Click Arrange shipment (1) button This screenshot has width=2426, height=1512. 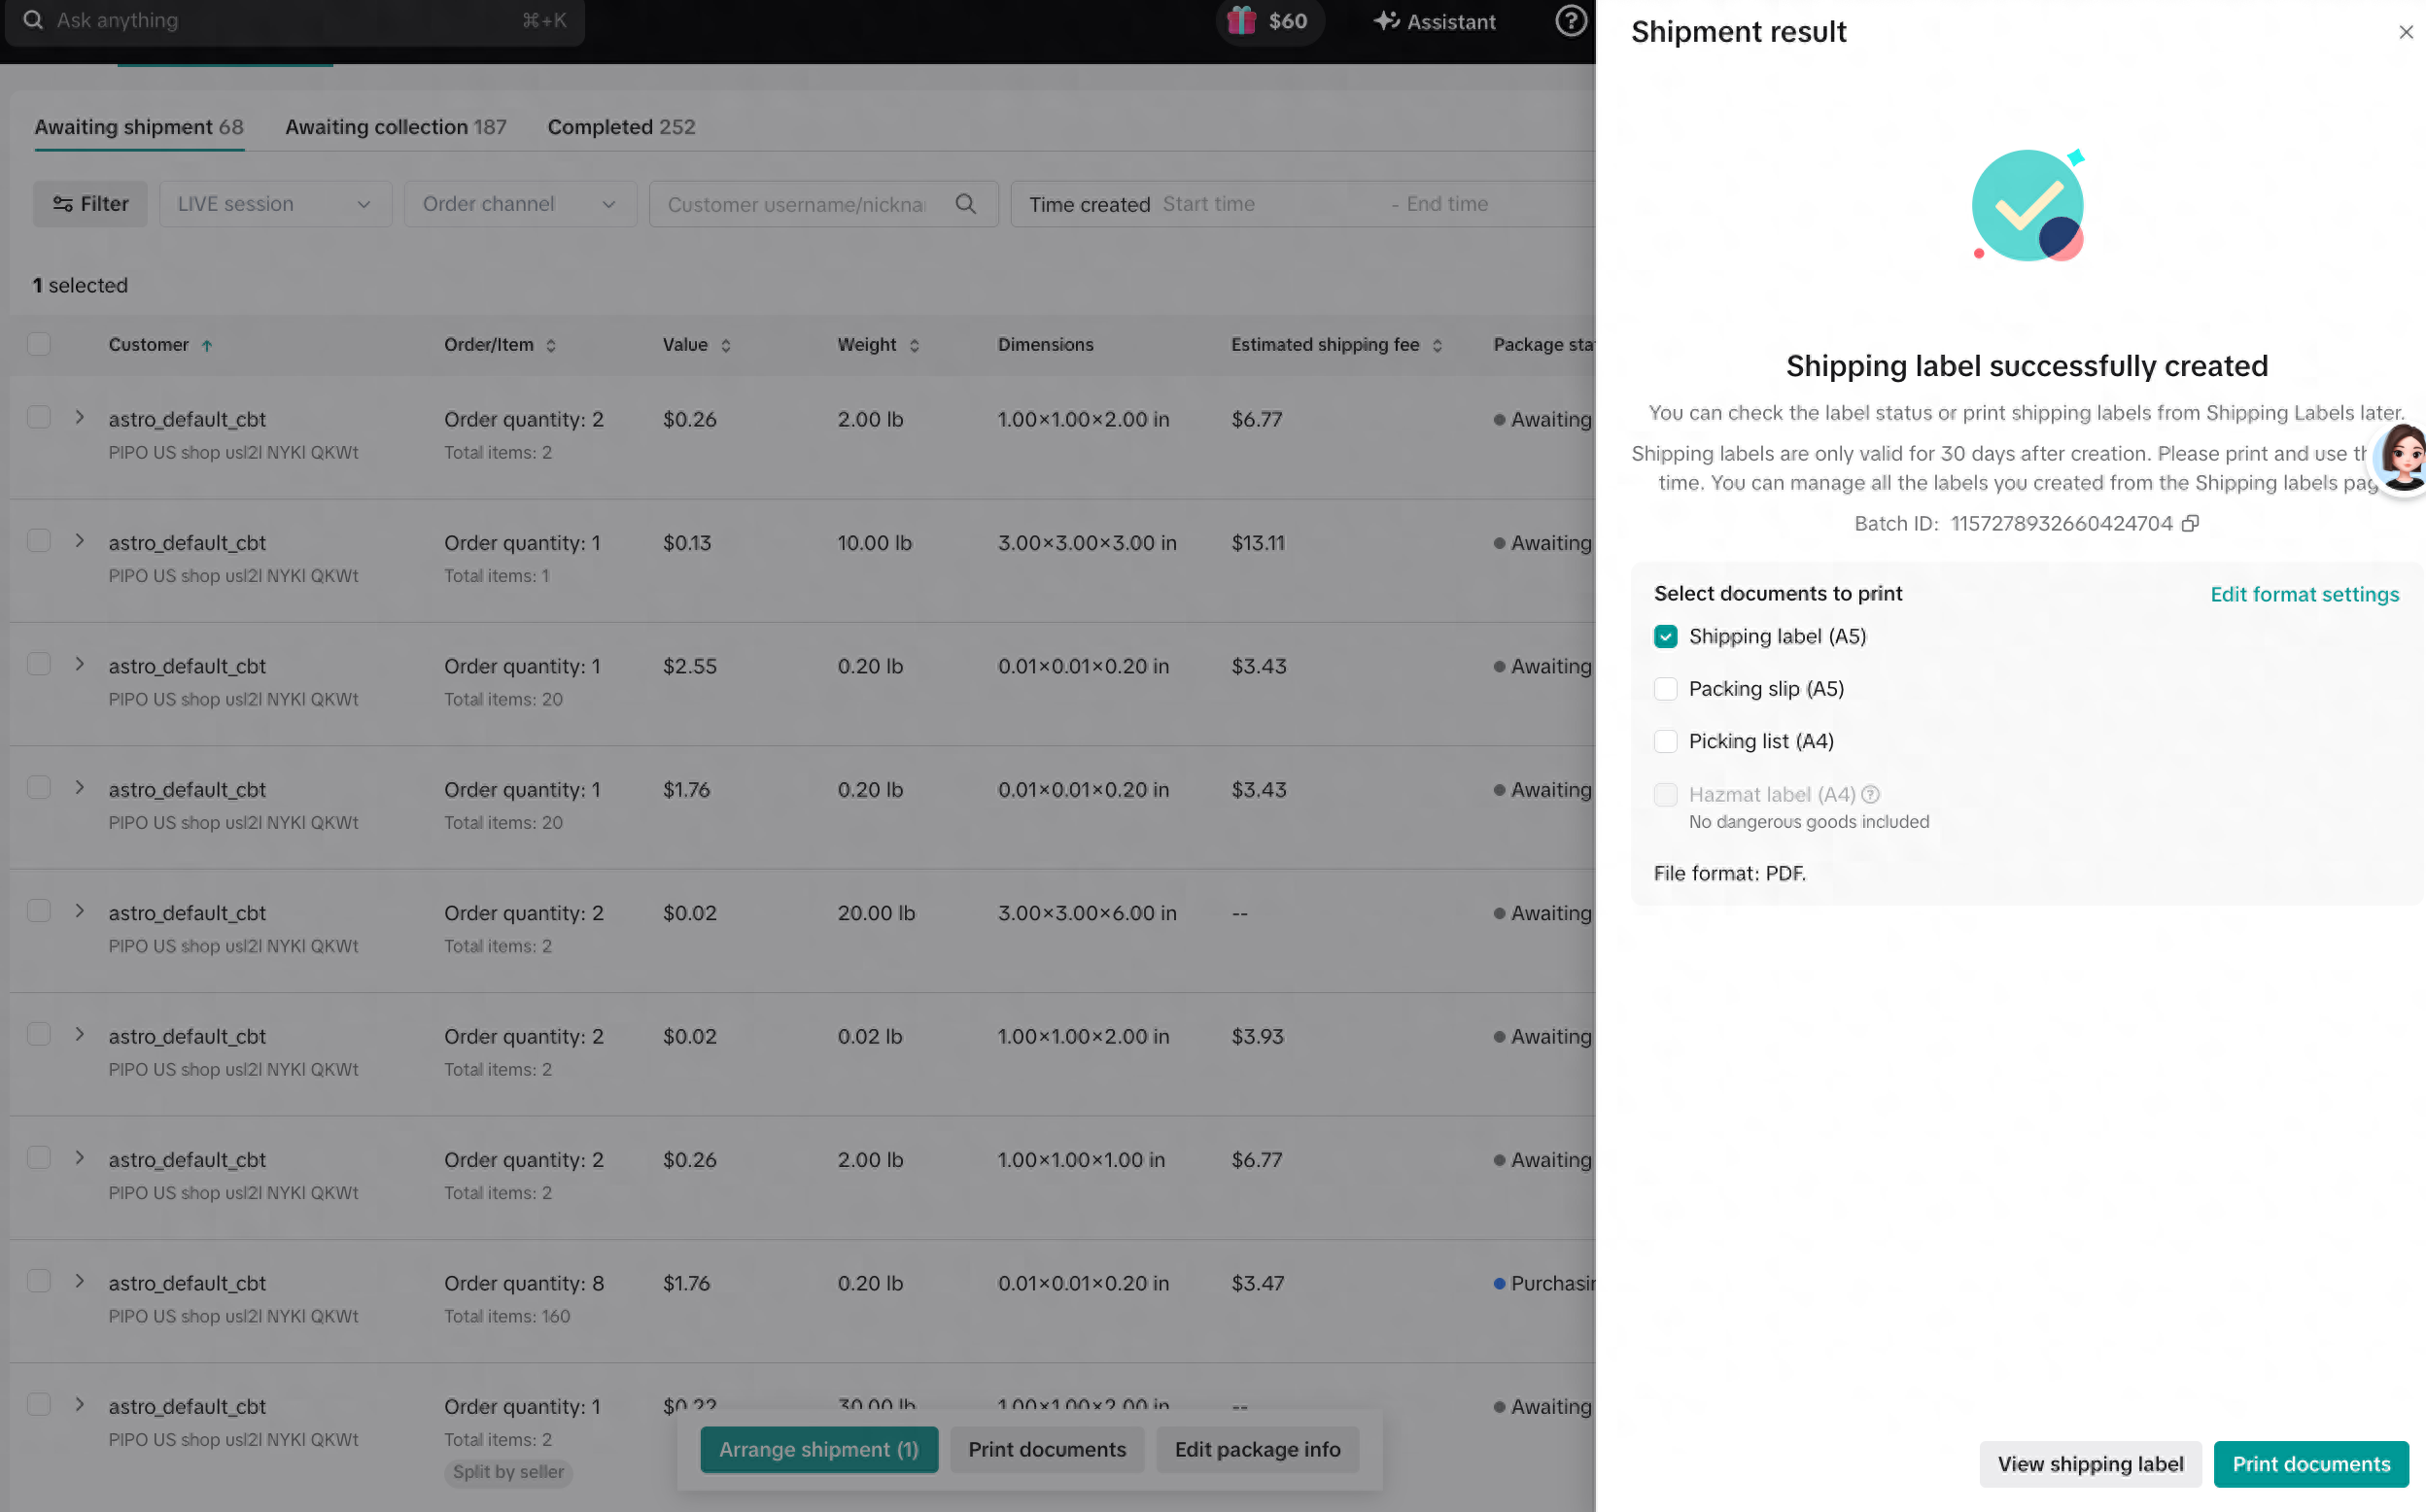tap(819, 1449)
